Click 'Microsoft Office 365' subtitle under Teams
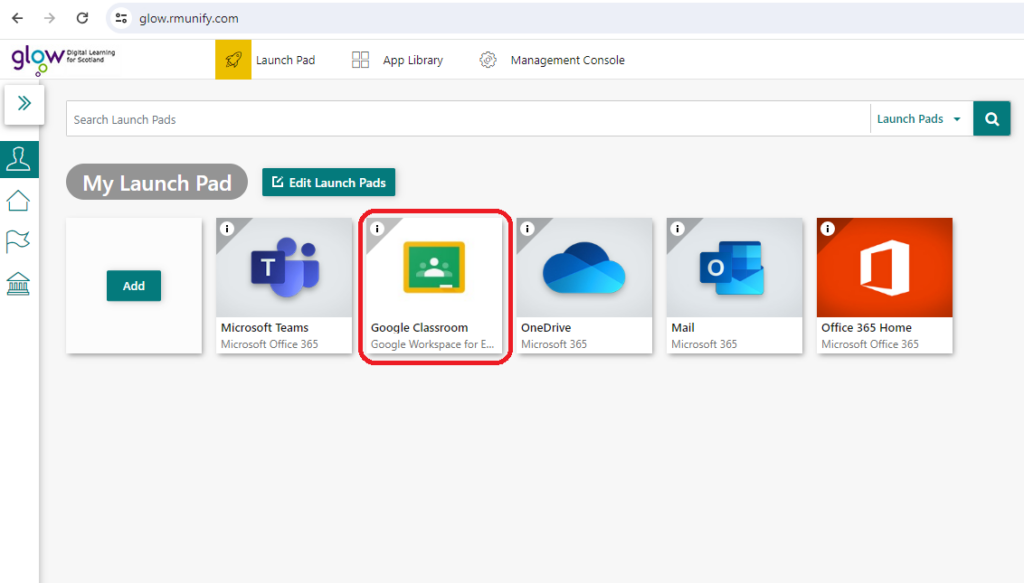This screenshot has height=583, width=1024. (x=269, y=344)
